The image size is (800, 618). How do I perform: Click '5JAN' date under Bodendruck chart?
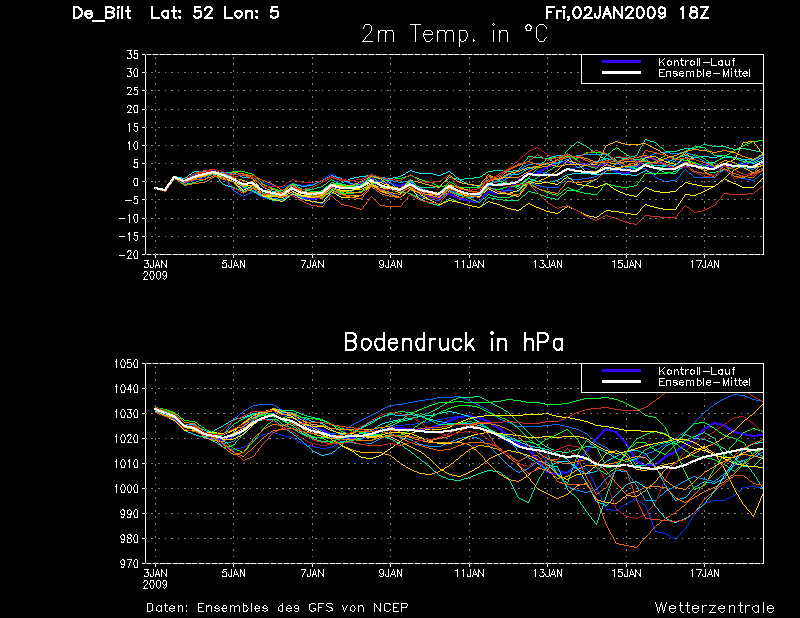pos(234,574)
